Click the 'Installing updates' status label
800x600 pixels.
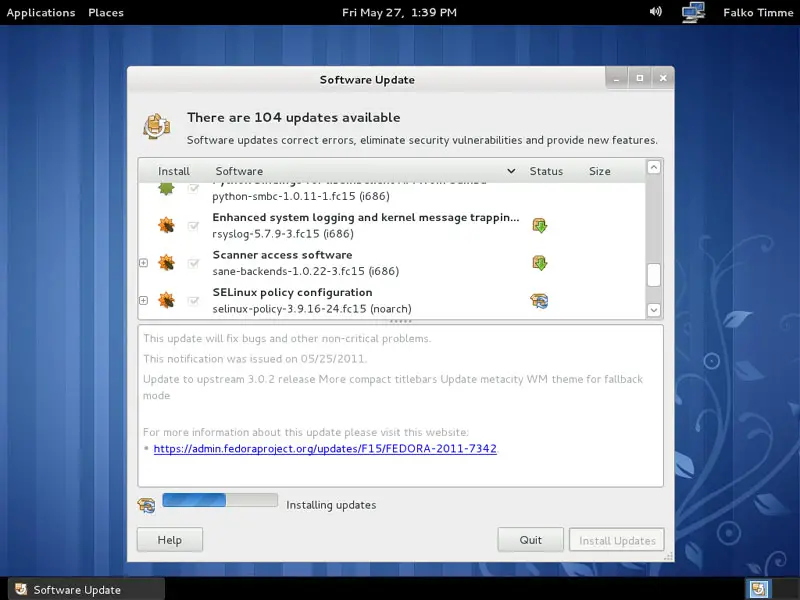[331, 505]
